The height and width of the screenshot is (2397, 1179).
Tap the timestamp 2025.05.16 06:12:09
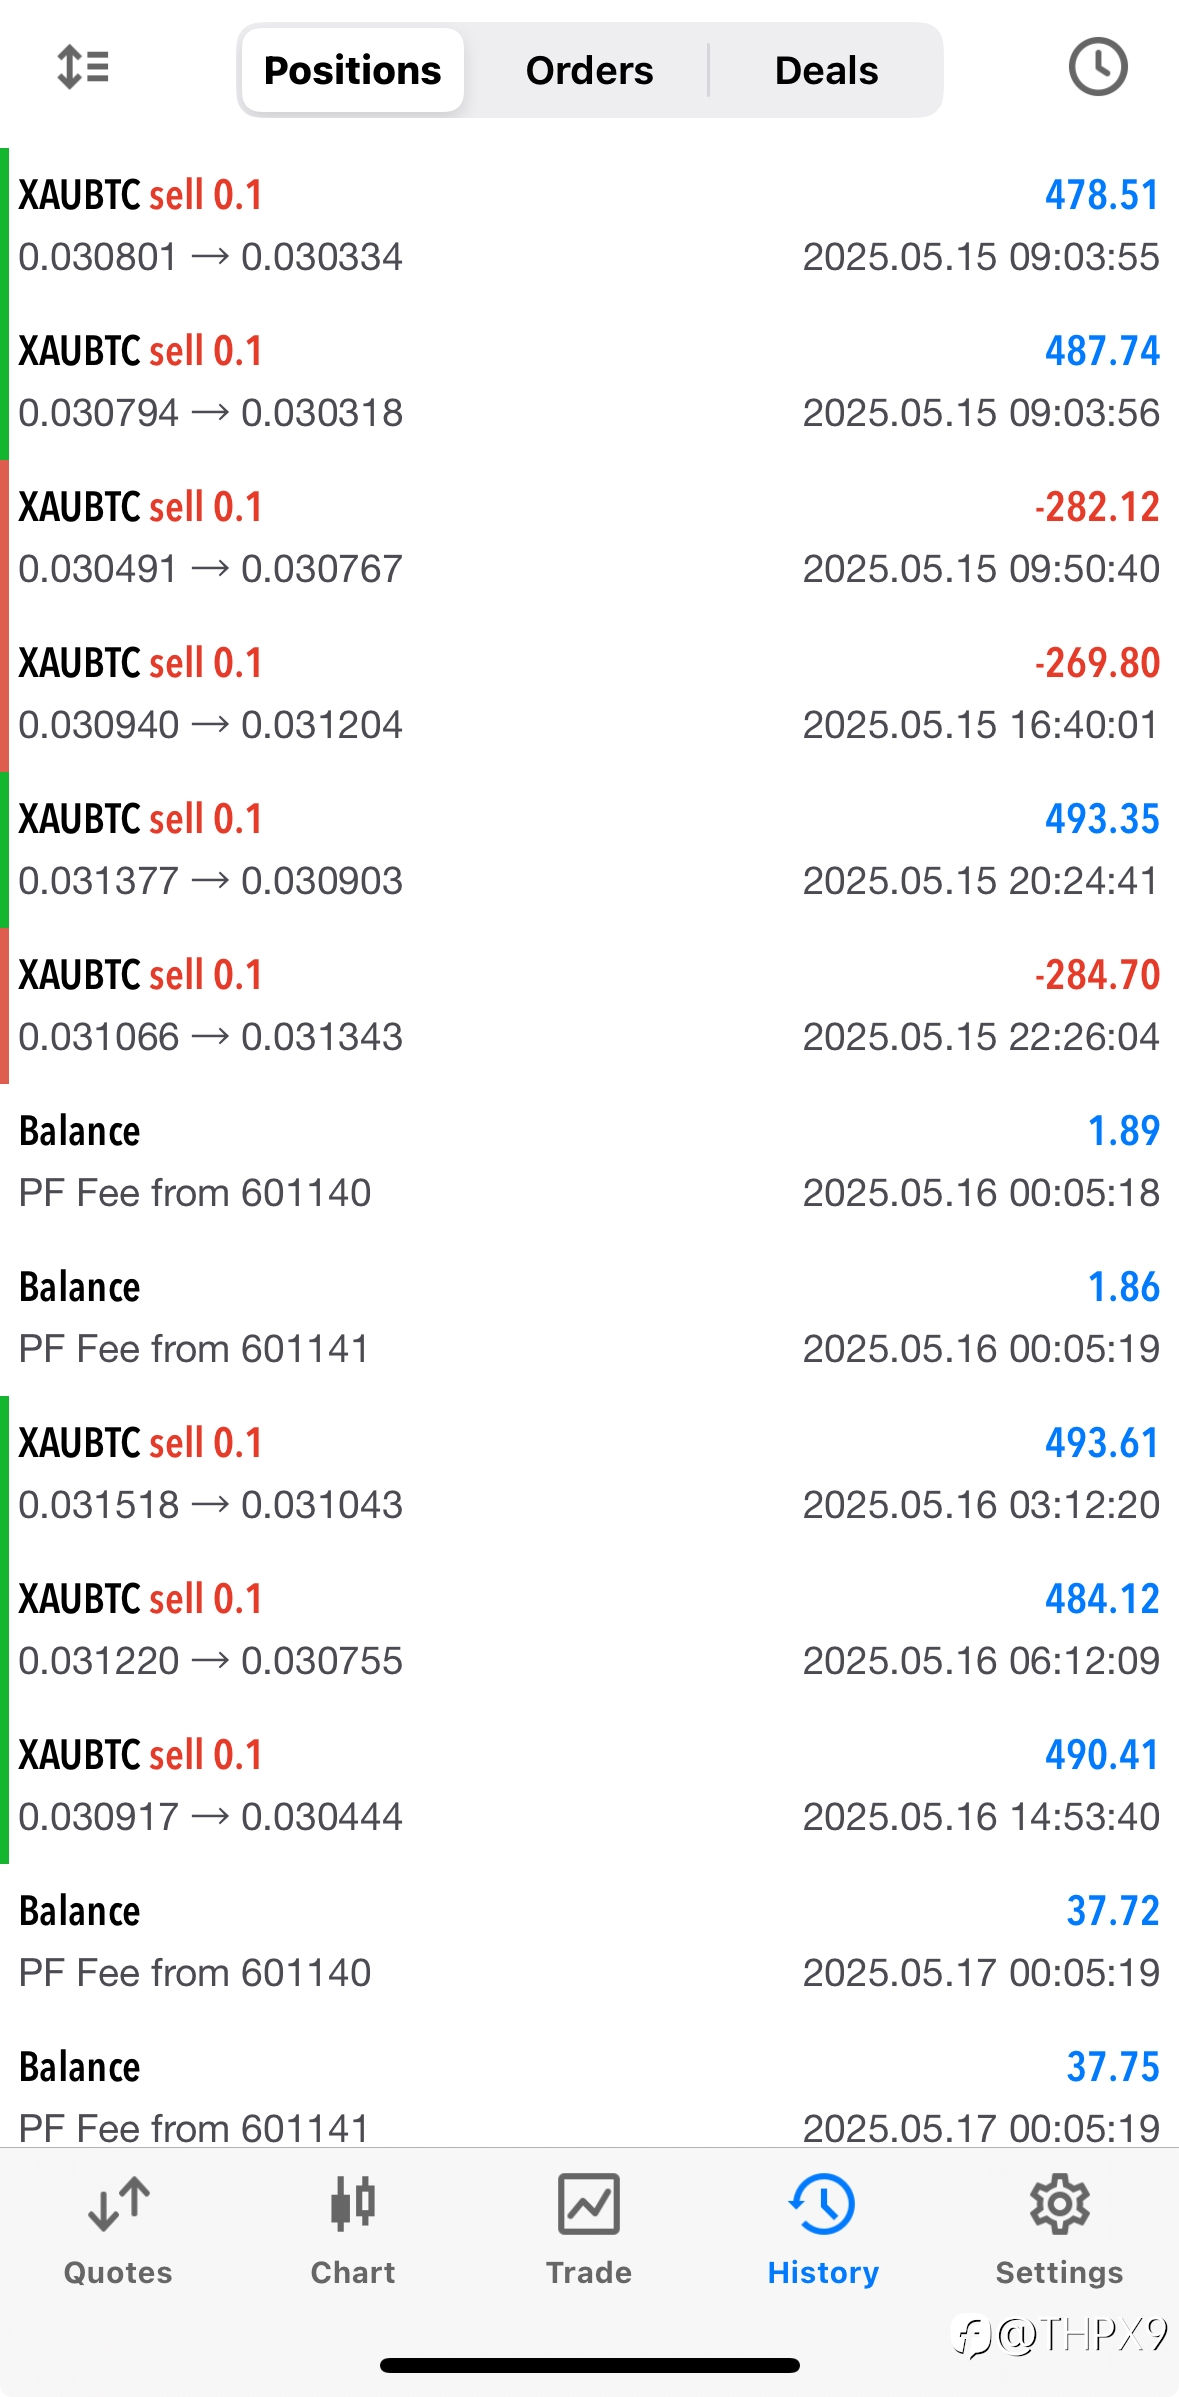pyautogui.click(x=981, y=1661)
